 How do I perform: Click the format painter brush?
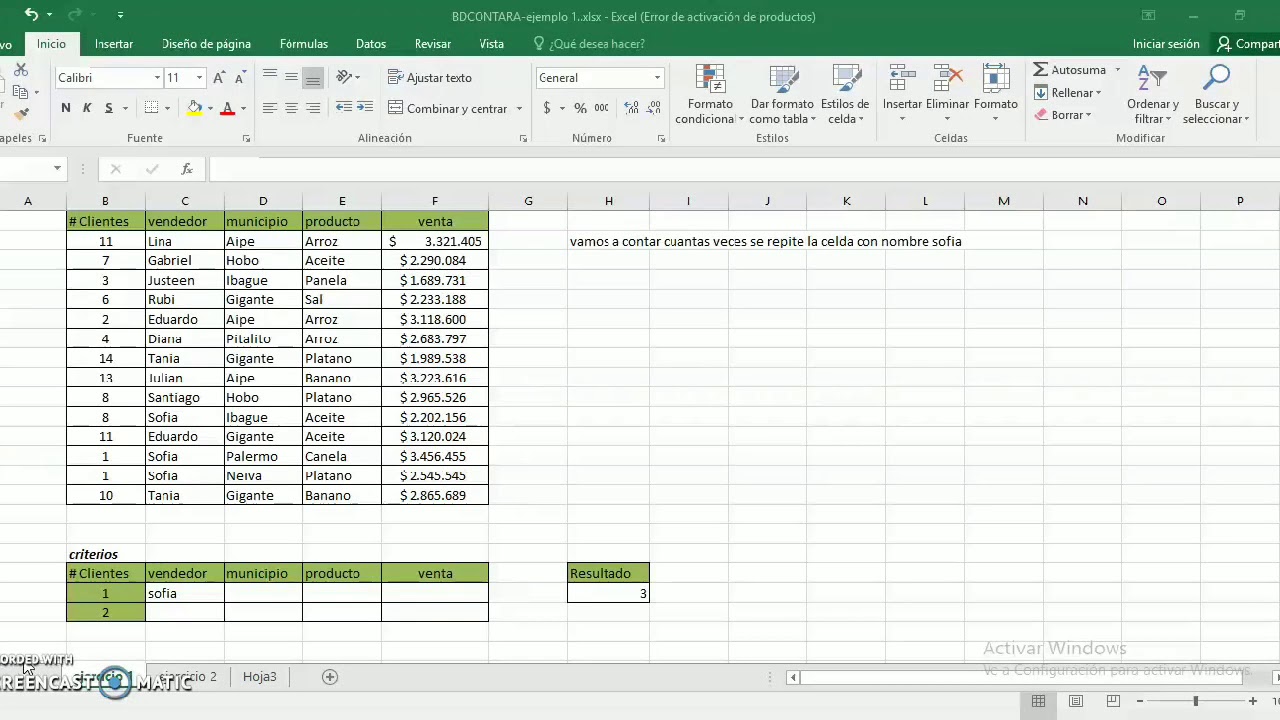pyautogui.click(x=21, y=114)
